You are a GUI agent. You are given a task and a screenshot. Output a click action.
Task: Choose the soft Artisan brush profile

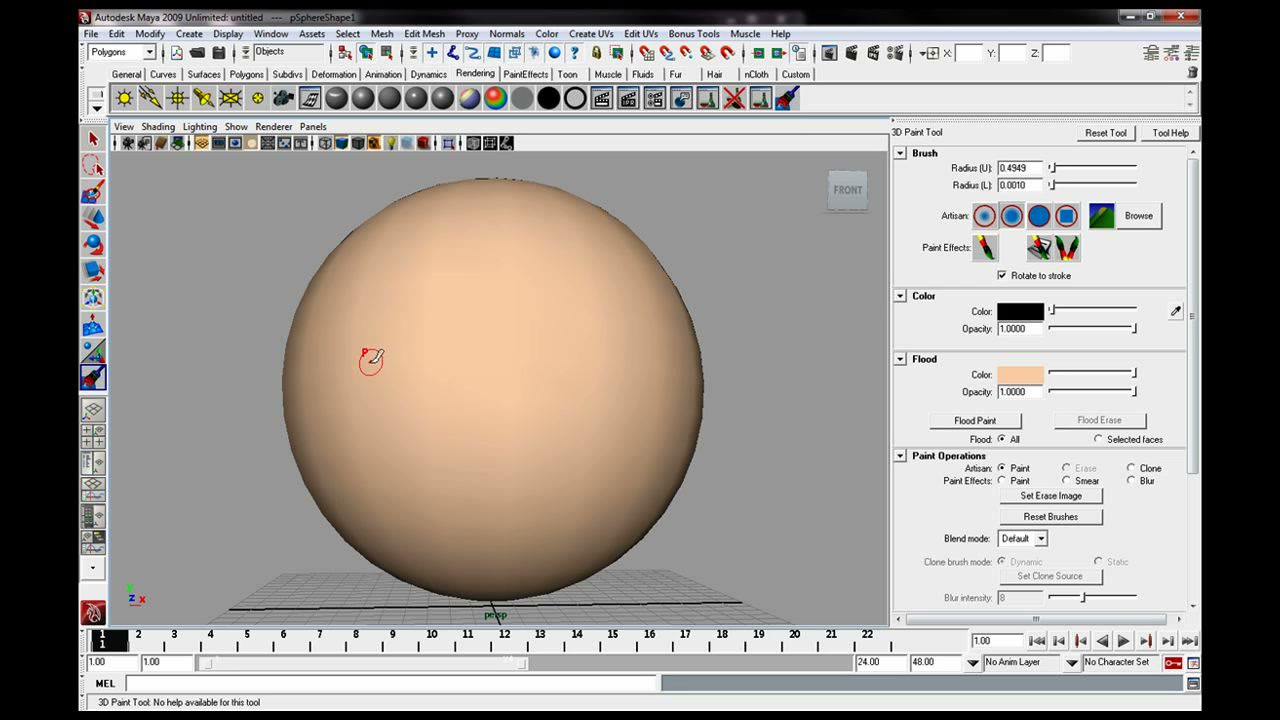click(x=1012, y=216)
